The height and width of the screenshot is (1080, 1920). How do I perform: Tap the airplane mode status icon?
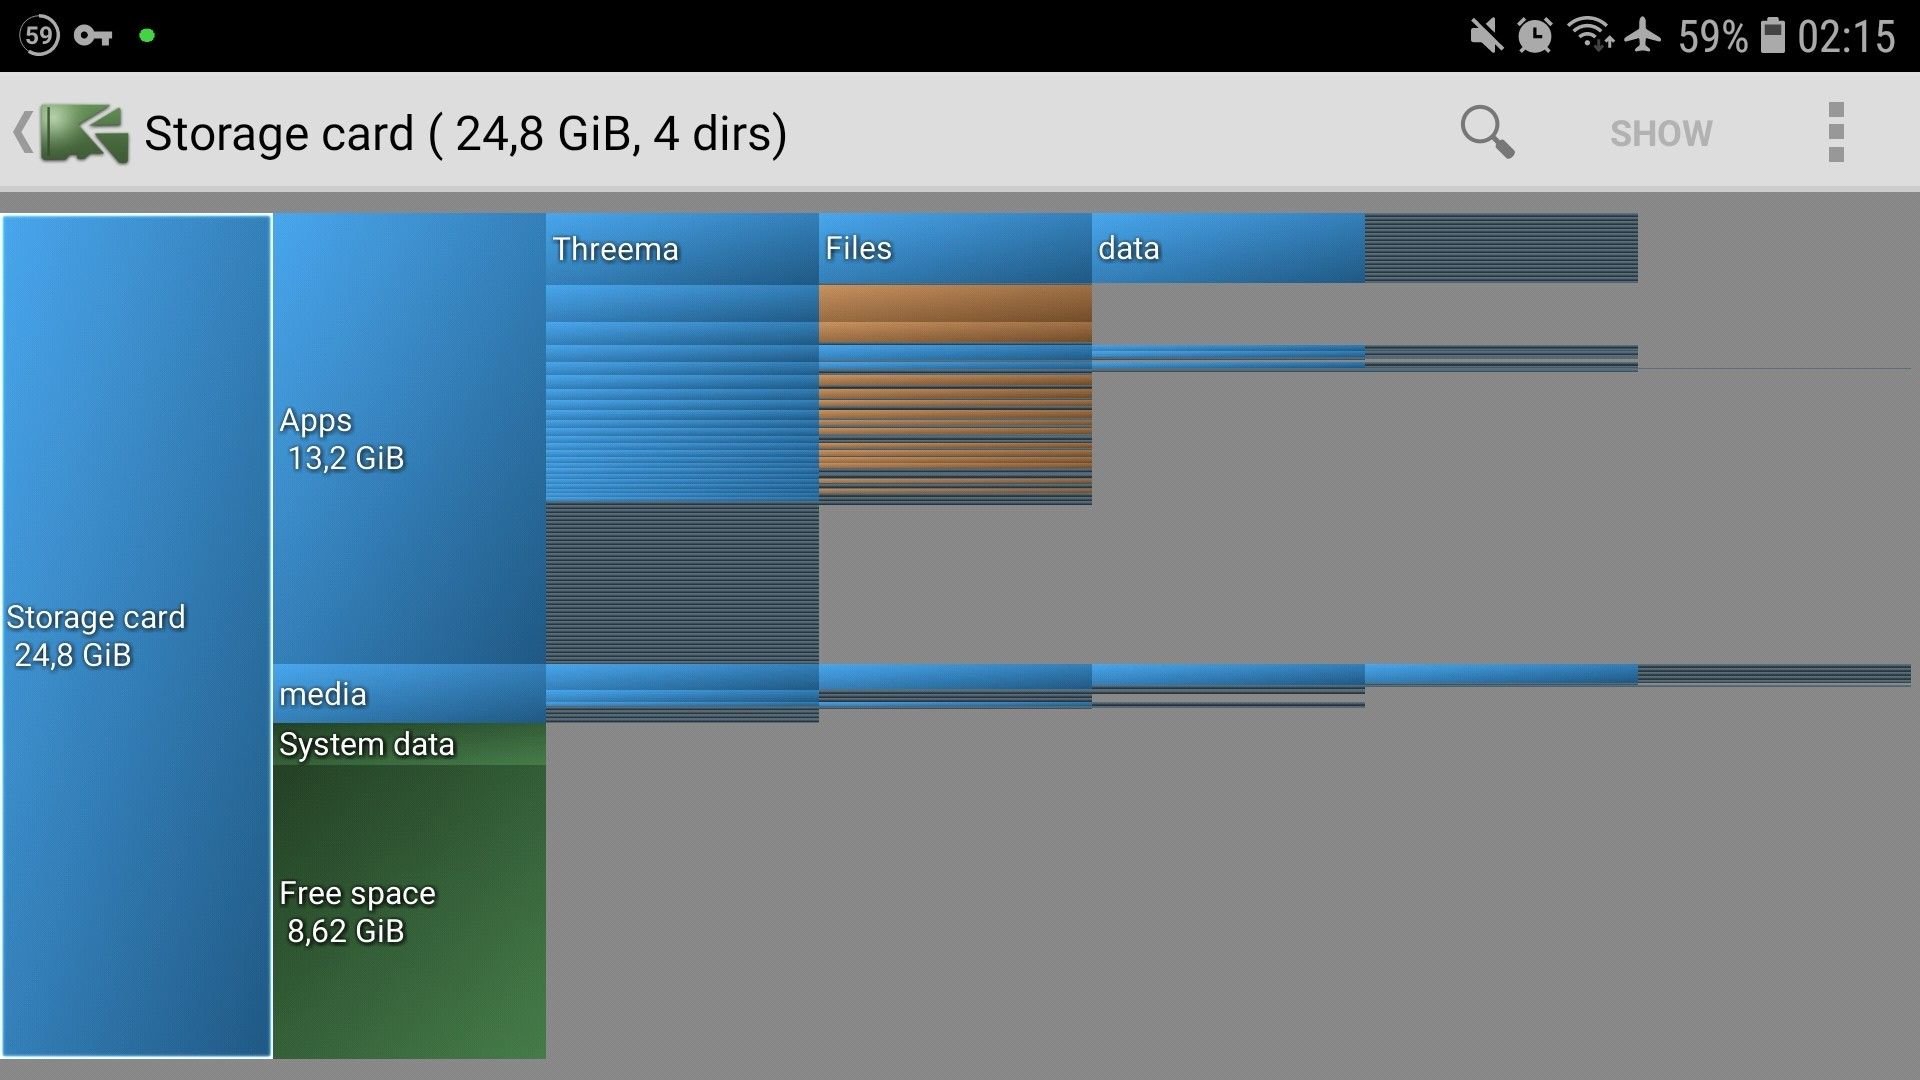[x=1643, y=35]
